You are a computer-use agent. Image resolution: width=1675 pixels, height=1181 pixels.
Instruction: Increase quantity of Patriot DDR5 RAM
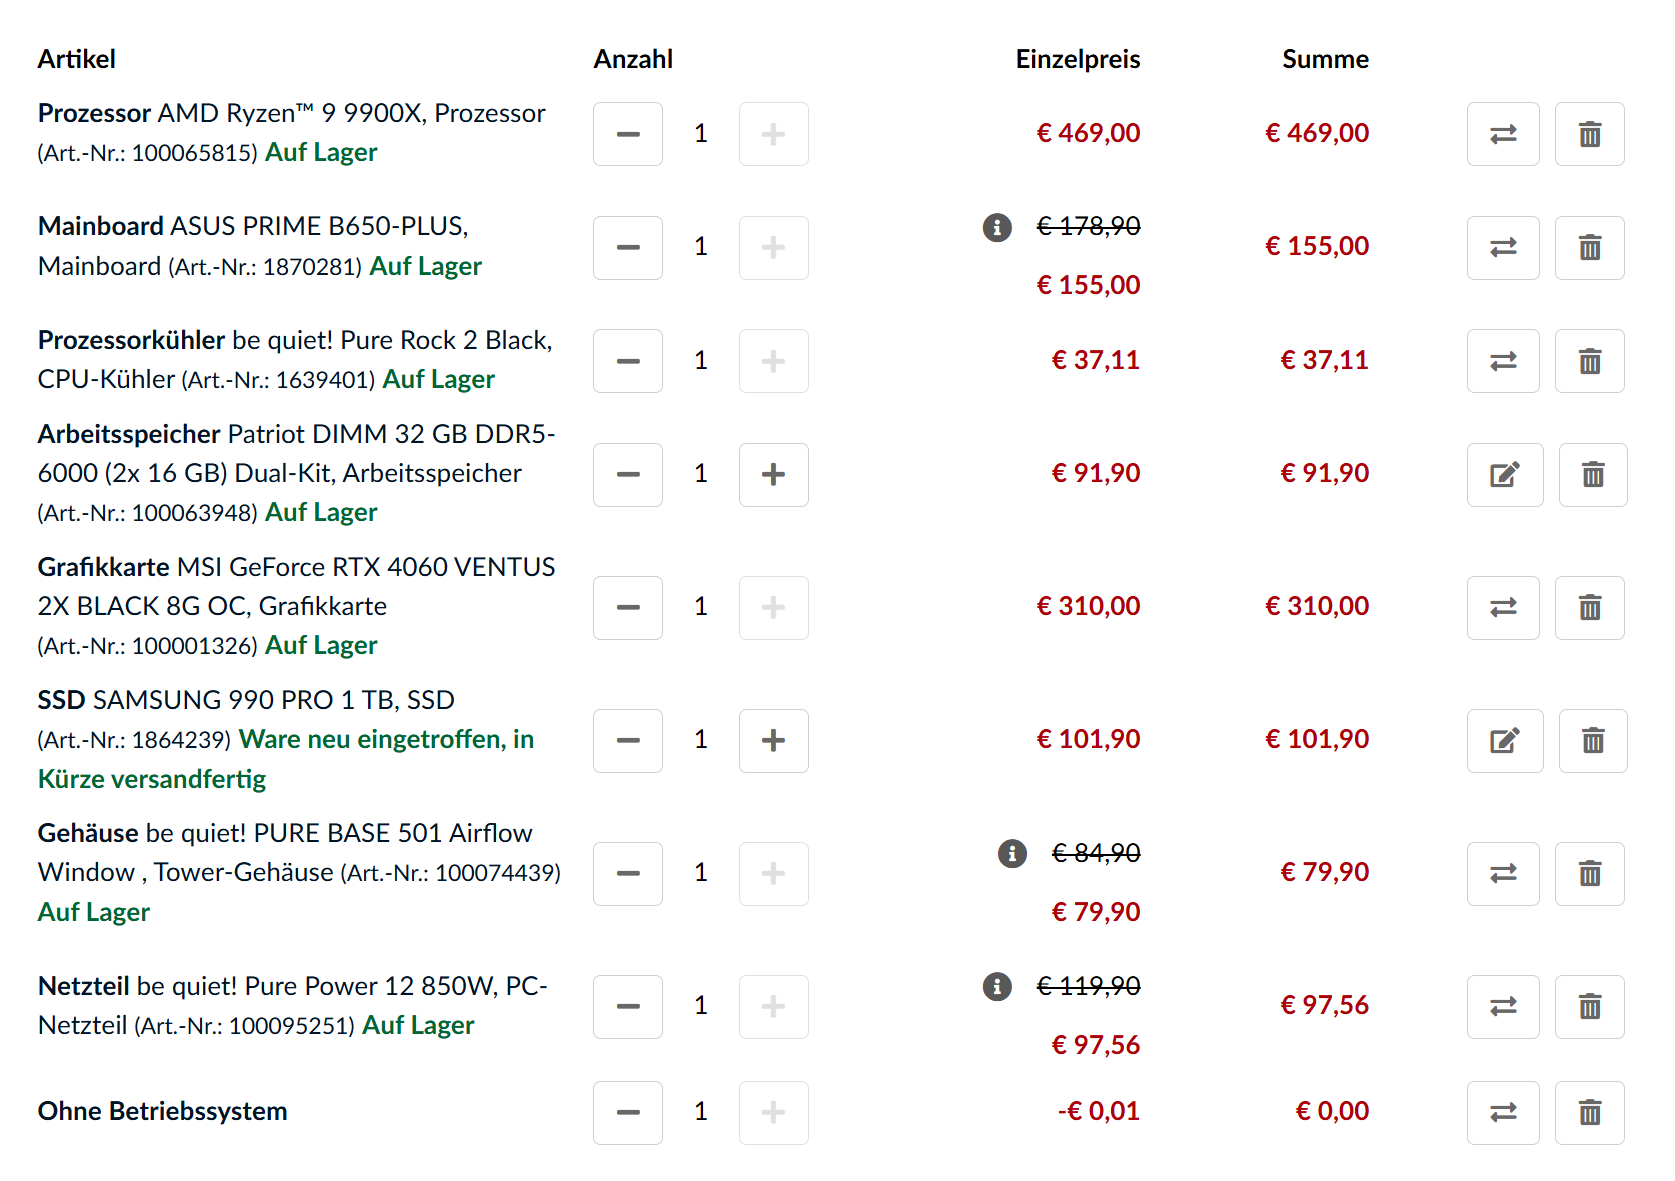point(773,475)
